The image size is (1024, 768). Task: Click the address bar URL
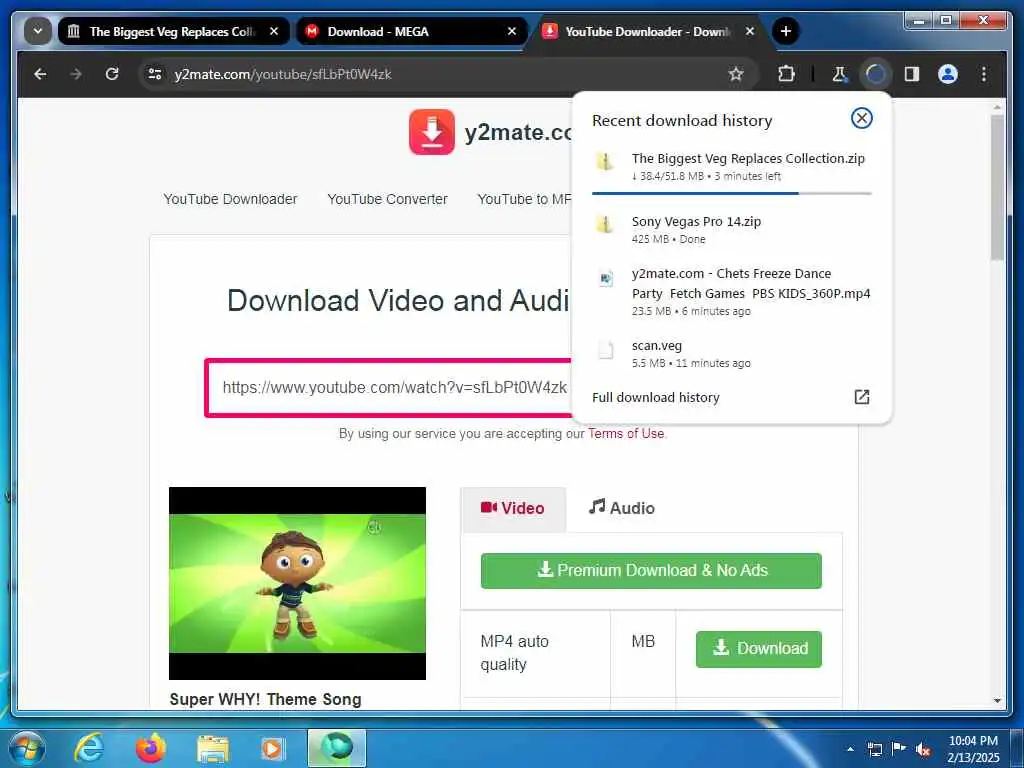[283, 74]
